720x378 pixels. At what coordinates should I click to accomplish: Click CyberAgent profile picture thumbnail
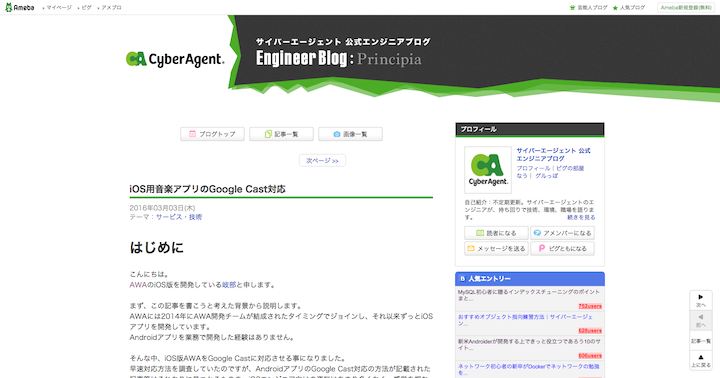488,170
